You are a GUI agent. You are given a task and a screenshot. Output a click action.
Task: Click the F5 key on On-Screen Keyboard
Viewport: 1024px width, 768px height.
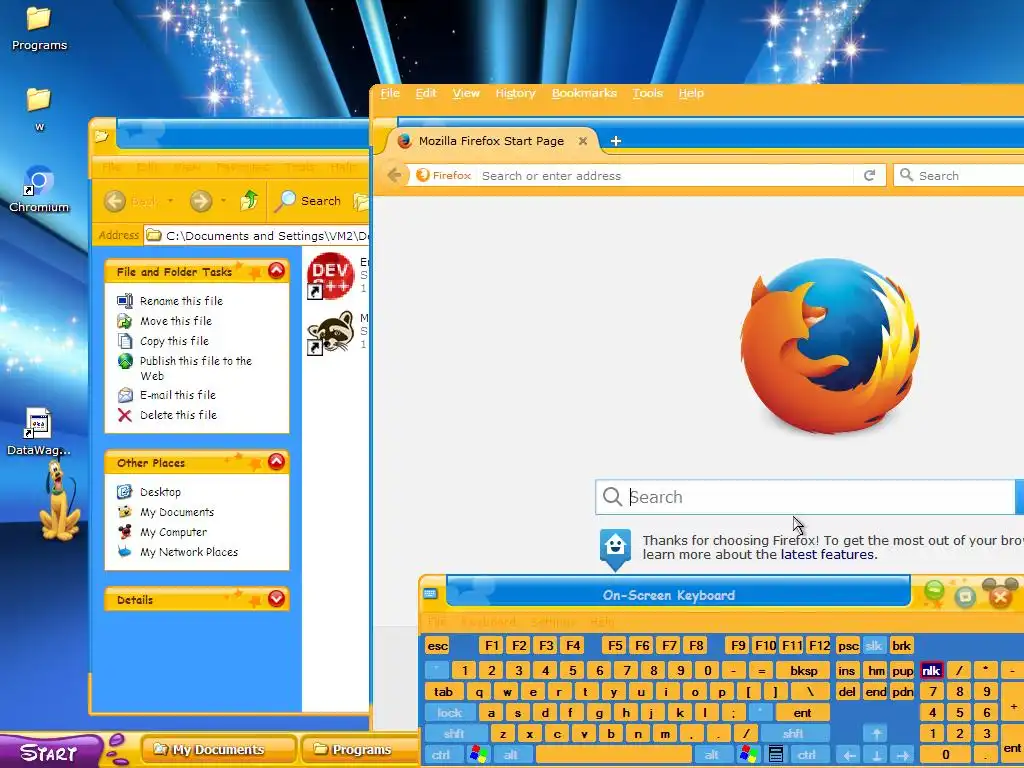pos(615,646)
